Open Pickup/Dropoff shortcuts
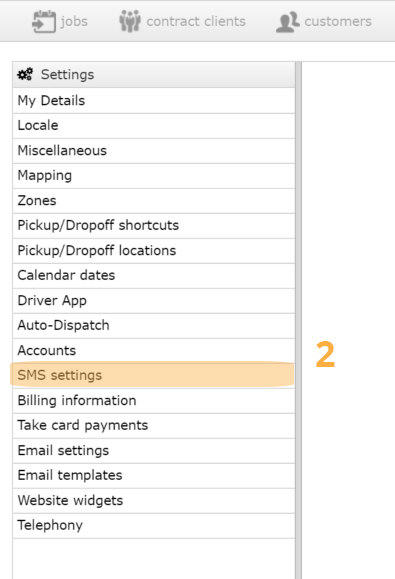The image size is (395, 579). [154, 226]
